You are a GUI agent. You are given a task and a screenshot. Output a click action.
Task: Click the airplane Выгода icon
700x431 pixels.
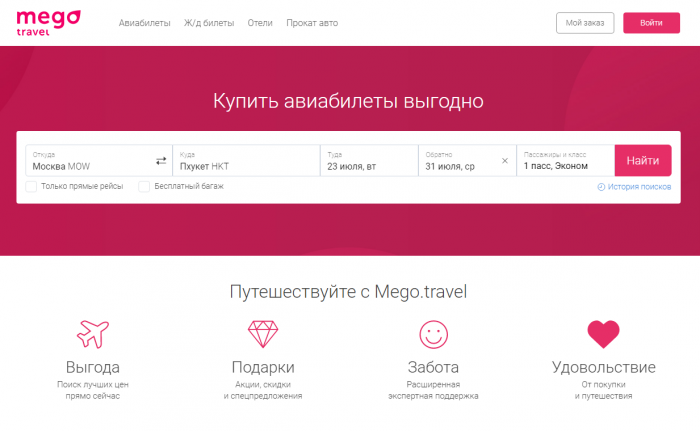point(93,334)
